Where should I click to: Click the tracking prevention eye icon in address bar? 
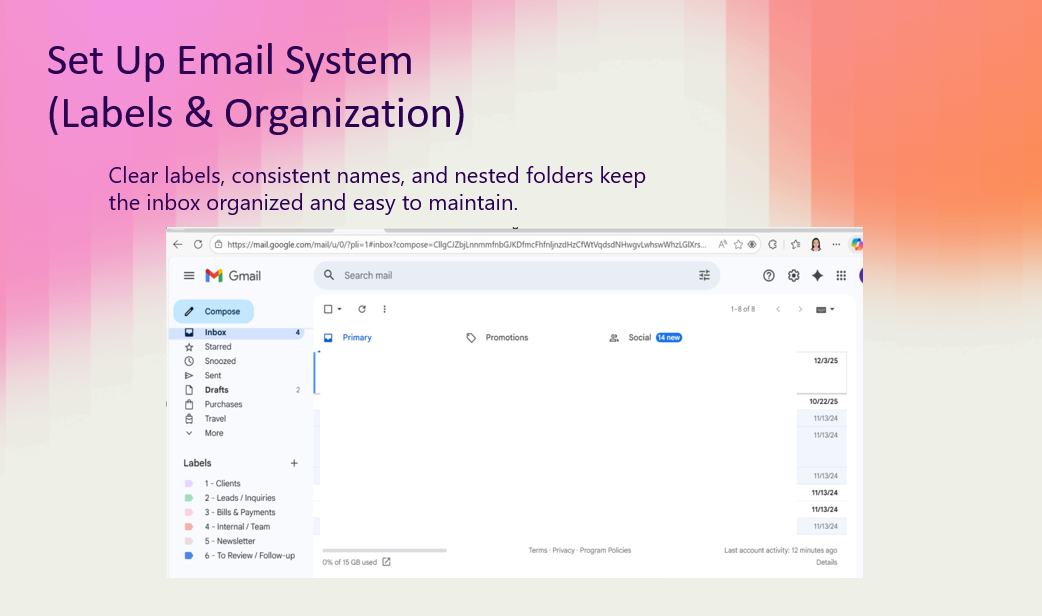pyautogui.click(x=752, y=245)
